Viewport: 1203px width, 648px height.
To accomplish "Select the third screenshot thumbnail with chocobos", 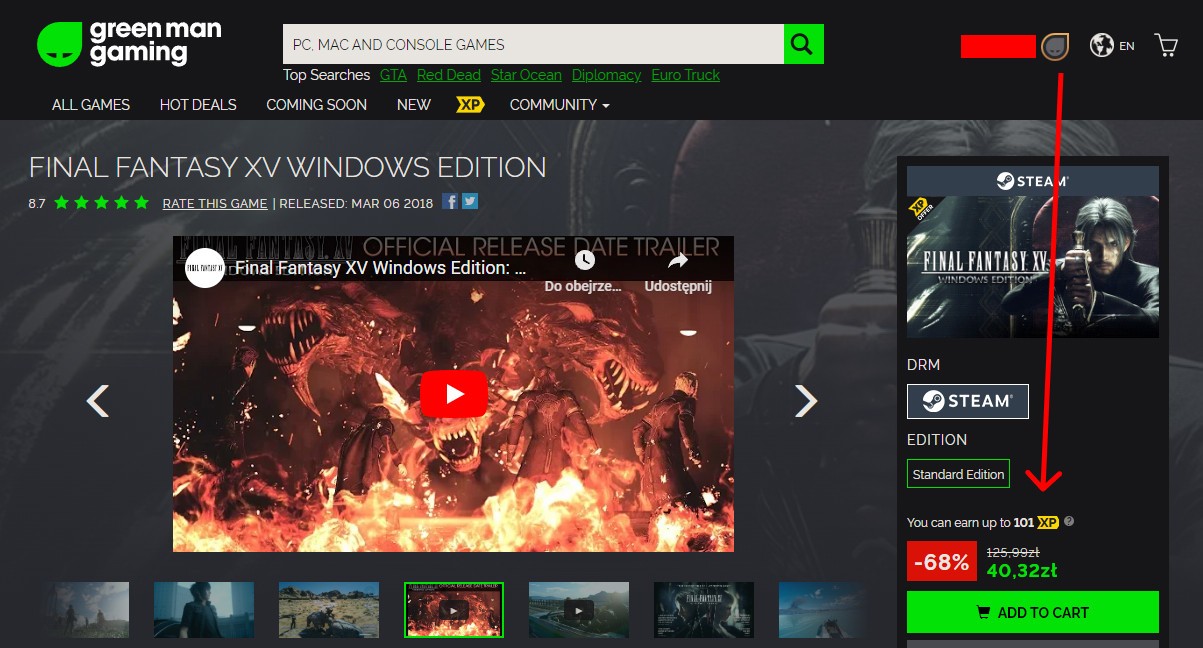I will click(329, 610).
